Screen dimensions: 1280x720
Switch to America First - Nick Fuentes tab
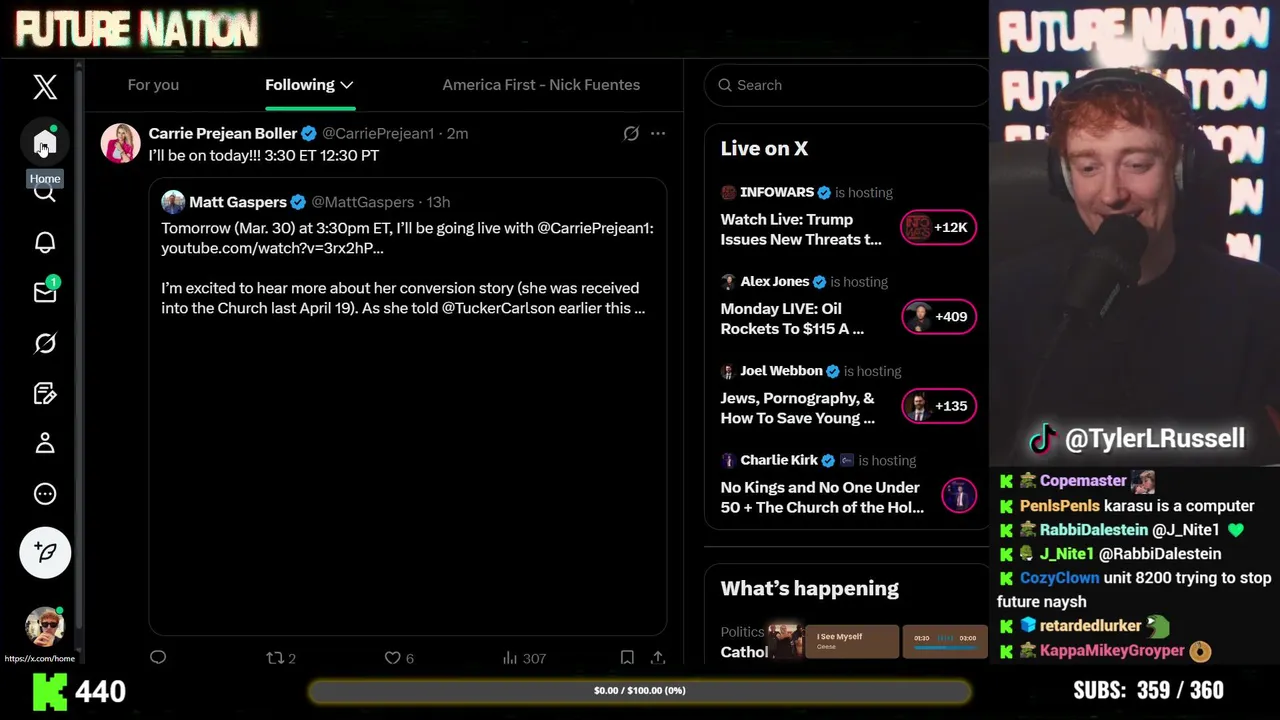[541, 85]
